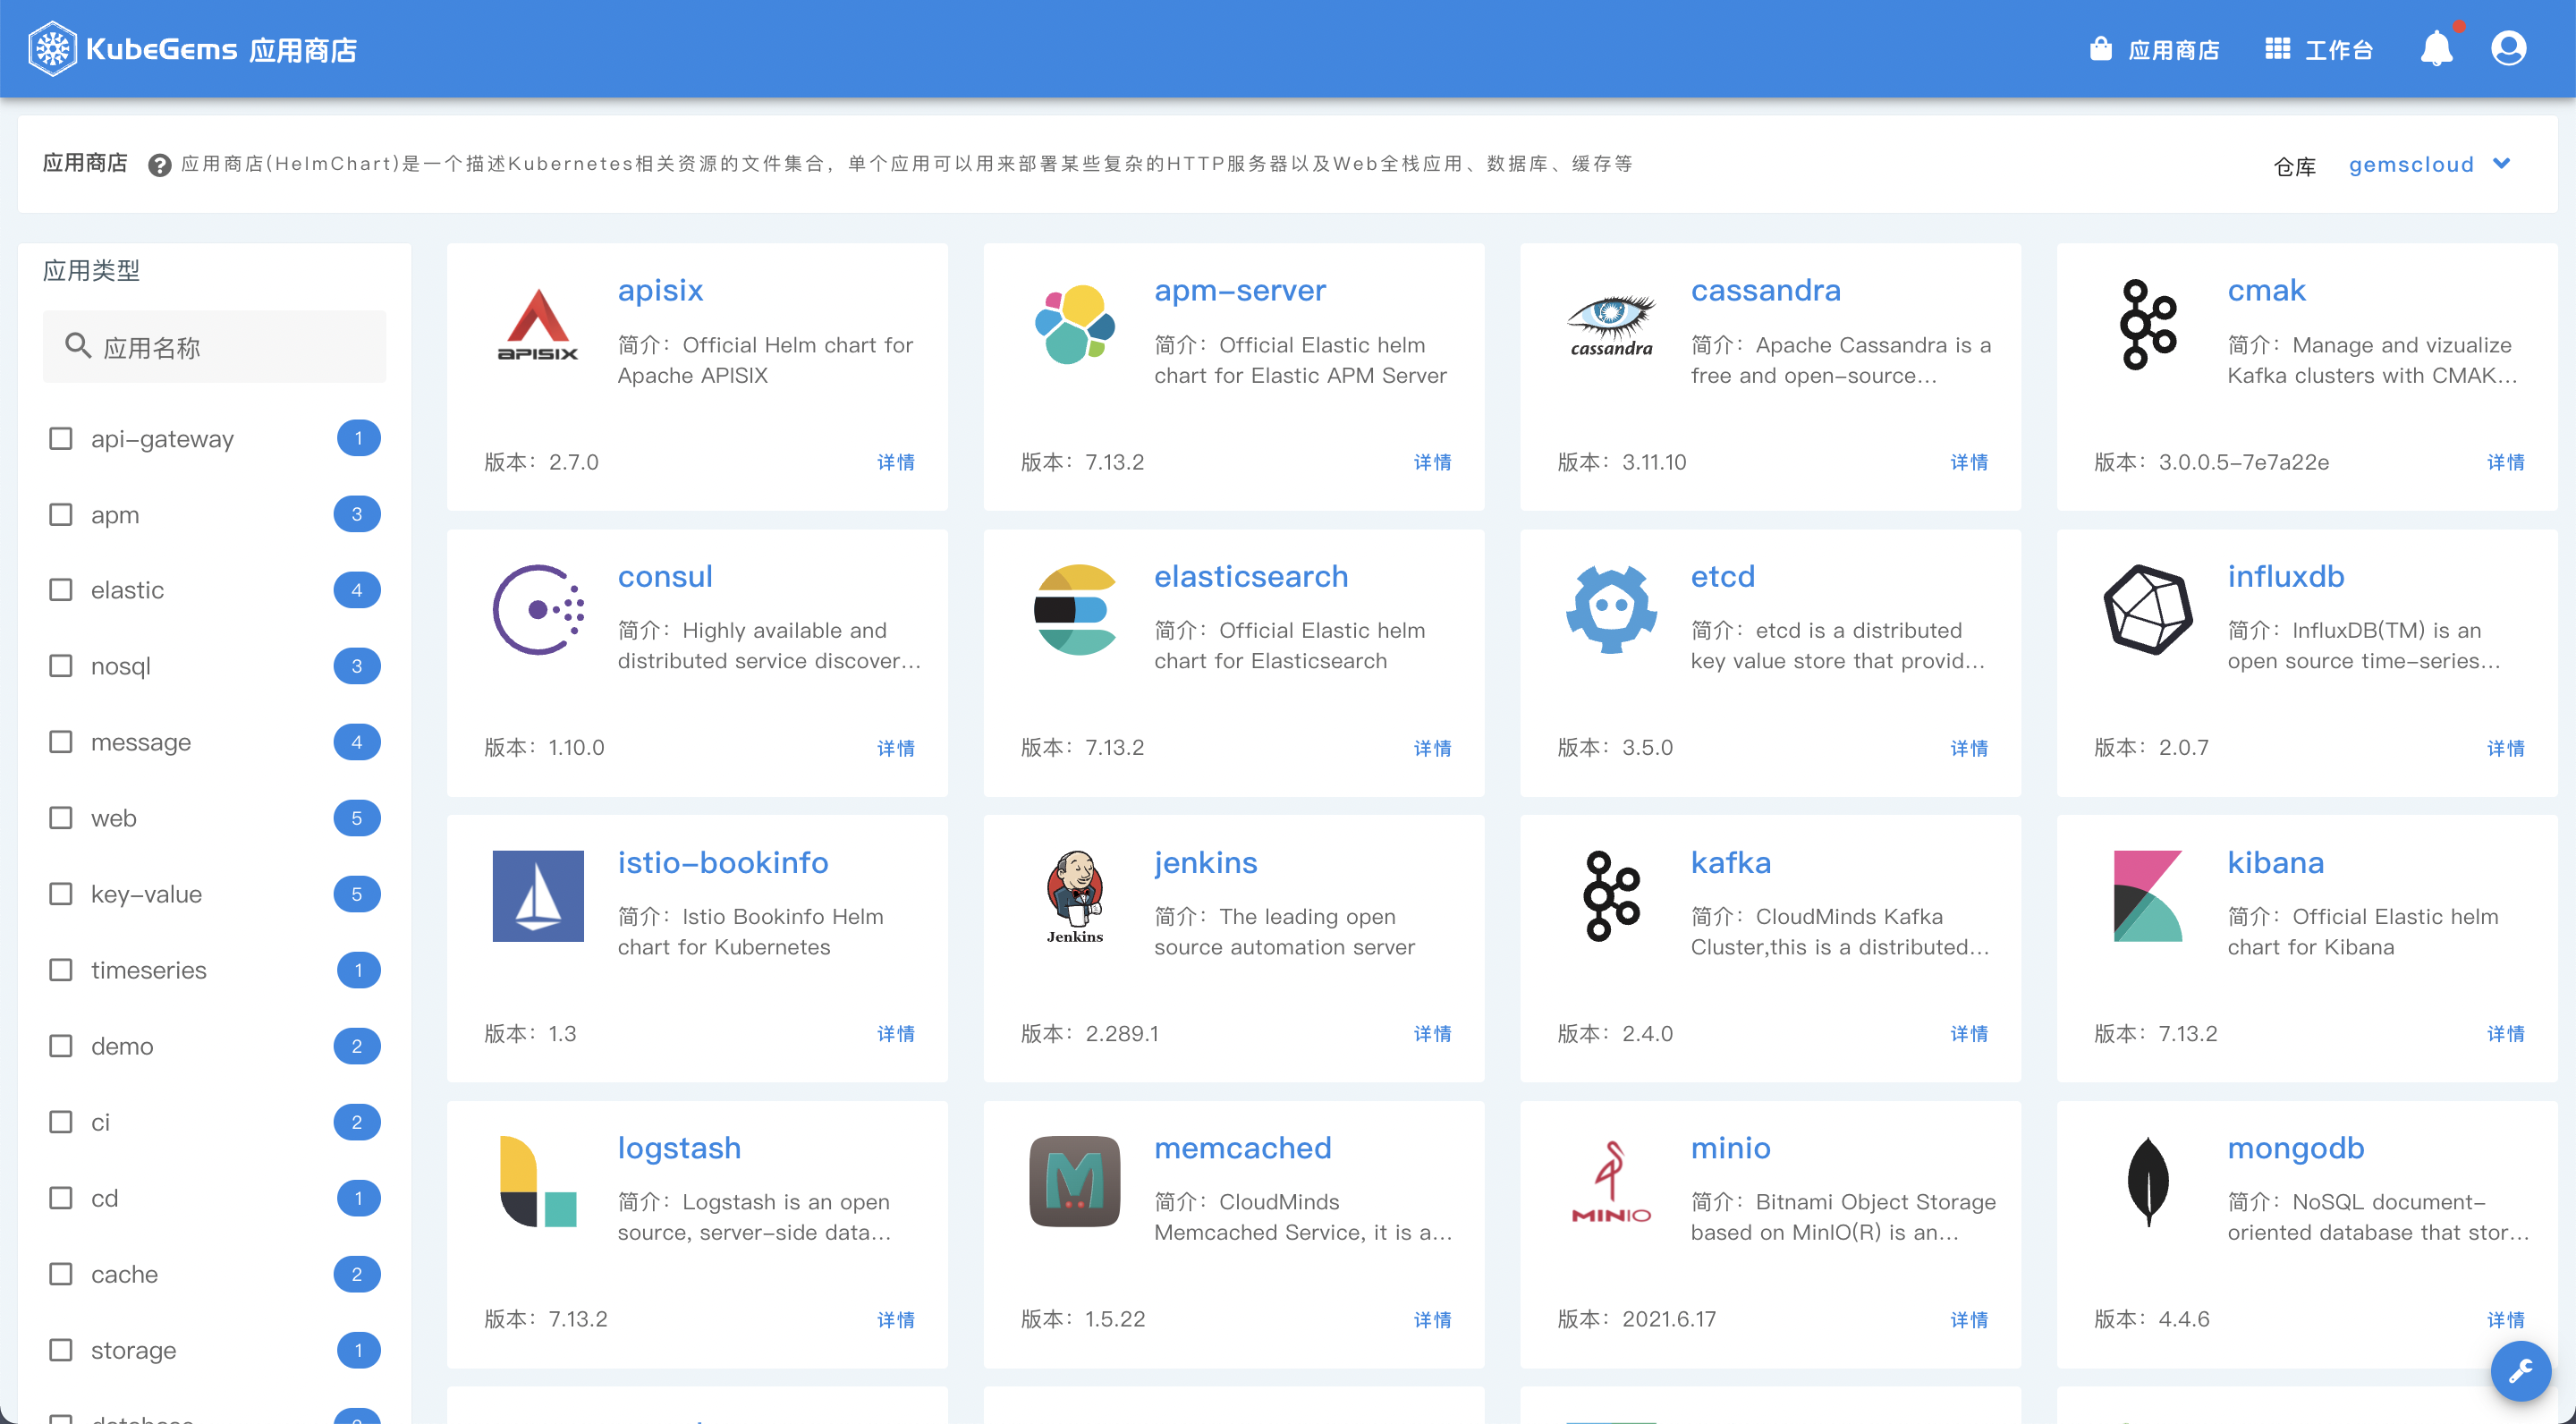Click the consul logo icon
The width and height of the screenshot is (2576, 1424).
click(538, 609)
